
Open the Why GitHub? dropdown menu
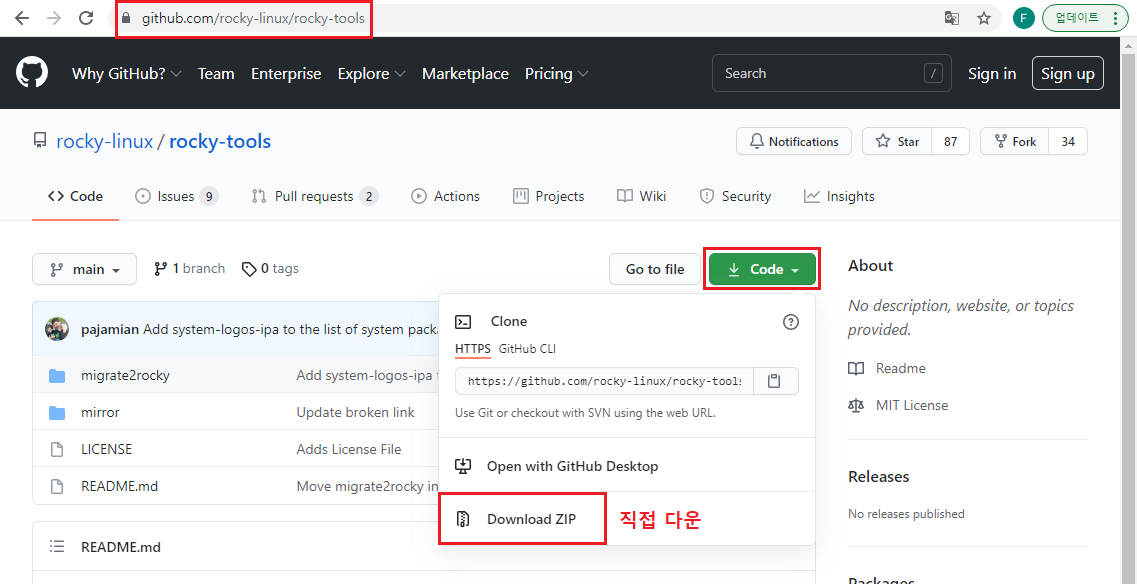point(126,73)
